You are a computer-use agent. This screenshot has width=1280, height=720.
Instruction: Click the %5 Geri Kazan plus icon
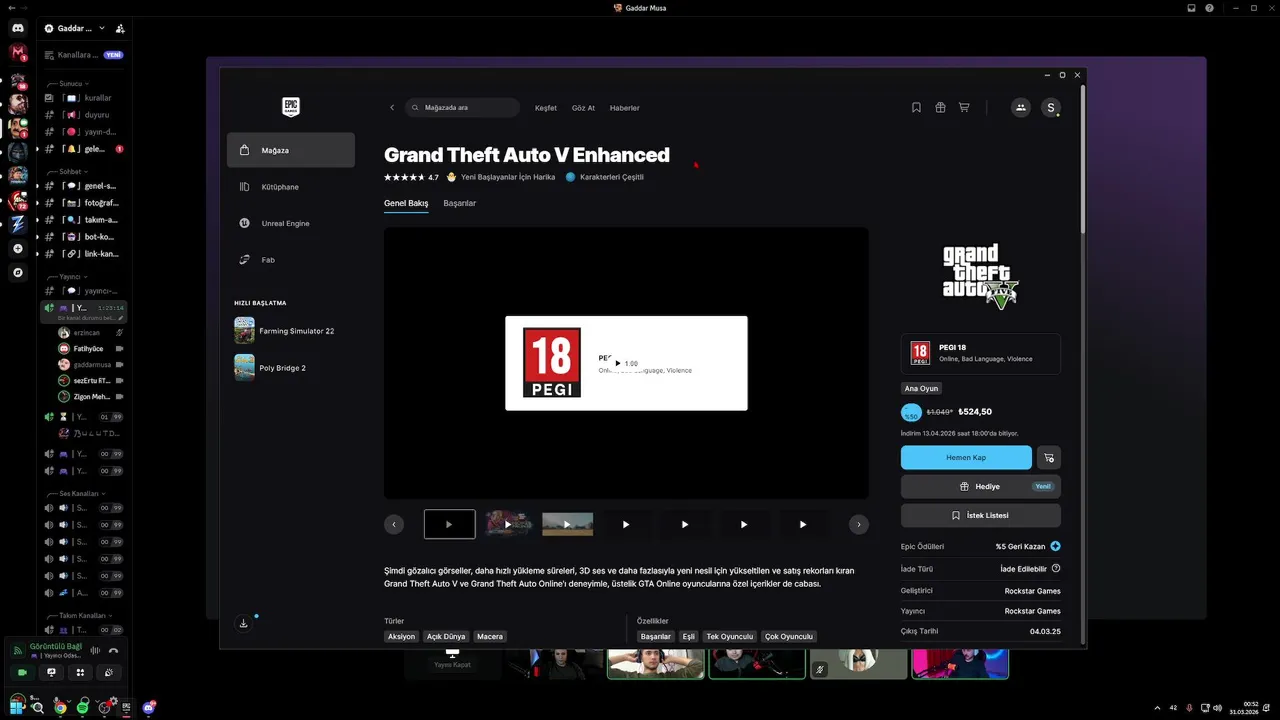point(1055,547)
